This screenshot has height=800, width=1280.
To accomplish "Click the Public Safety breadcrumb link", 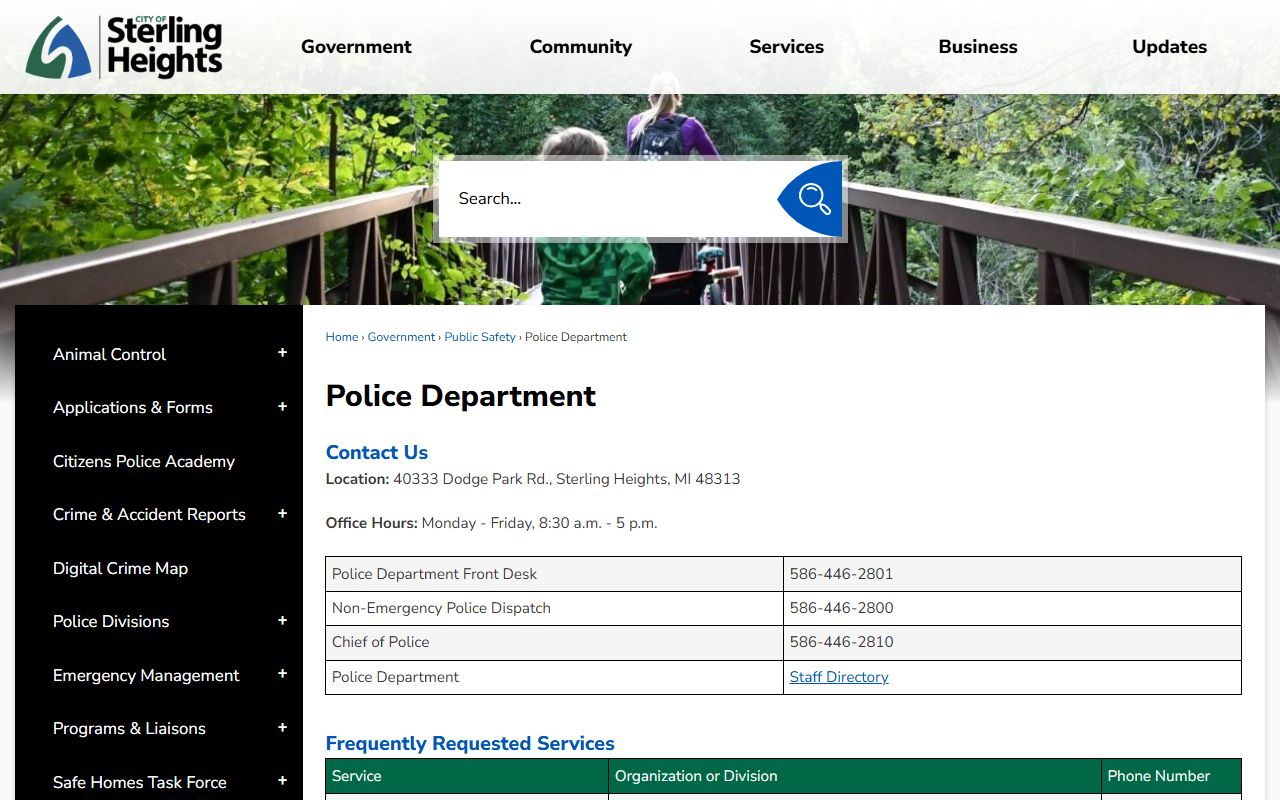I will (480, 337).
